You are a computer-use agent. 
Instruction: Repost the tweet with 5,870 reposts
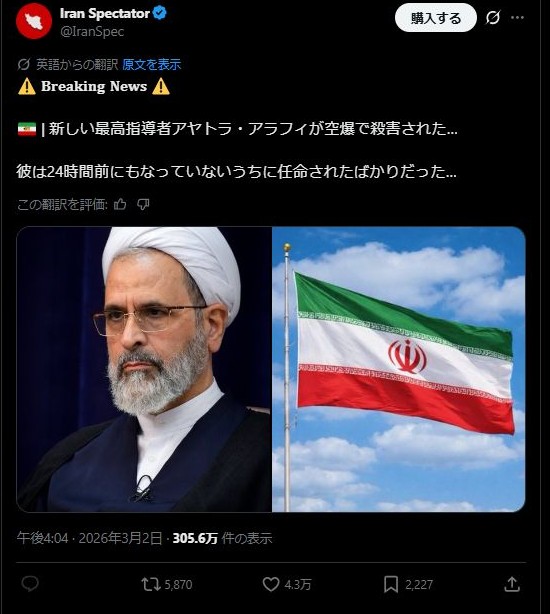[x=167, y=585]
